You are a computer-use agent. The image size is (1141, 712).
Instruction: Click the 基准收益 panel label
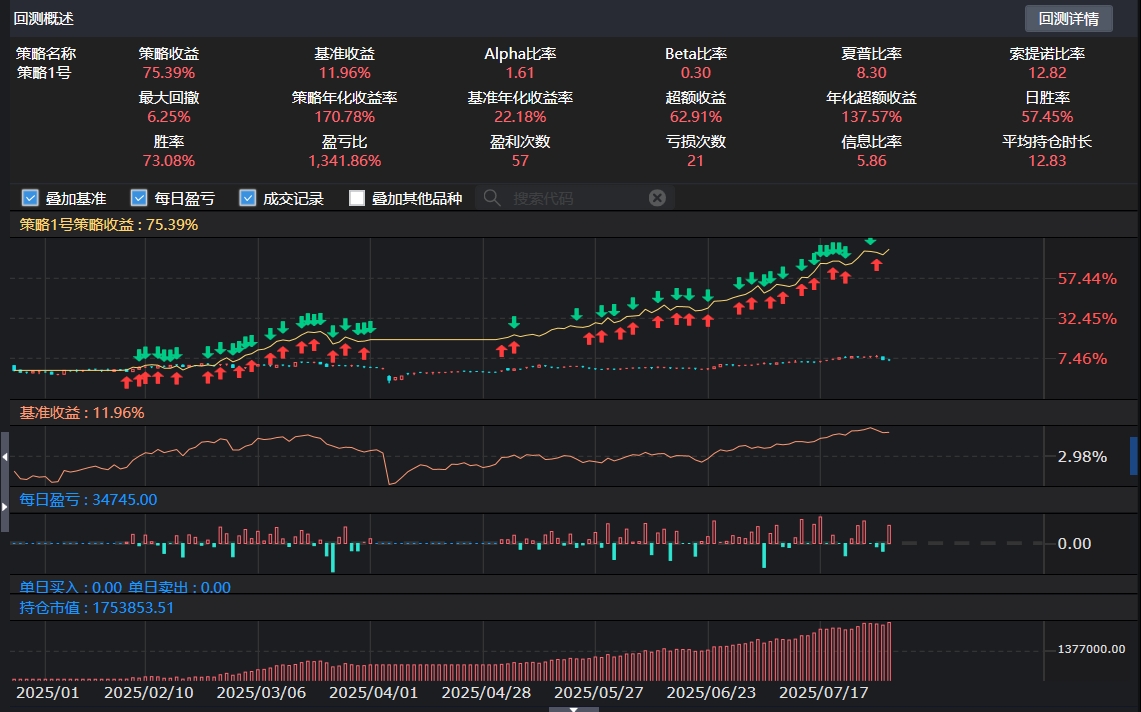click(45, 412)
